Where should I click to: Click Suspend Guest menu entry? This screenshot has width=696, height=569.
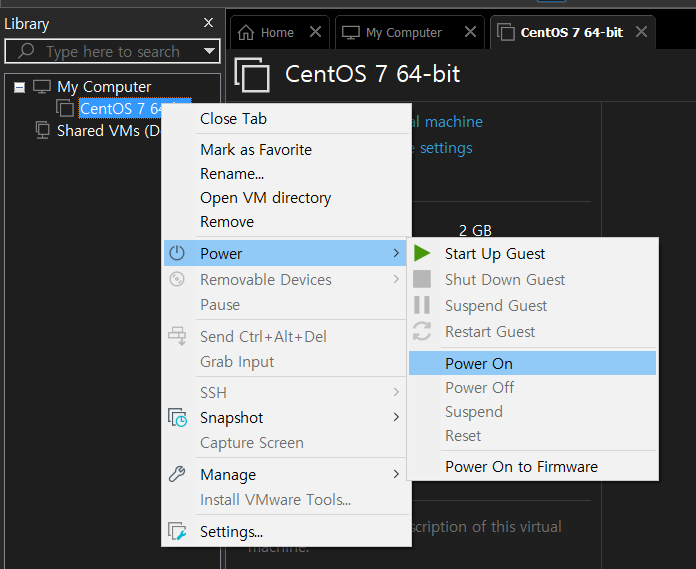click(532, 305)
